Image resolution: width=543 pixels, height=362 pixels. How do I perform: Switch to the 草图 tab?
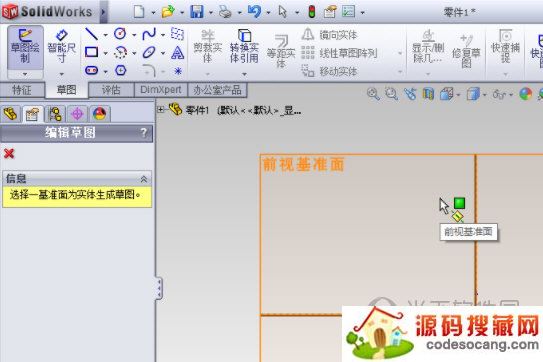[66, 90]
